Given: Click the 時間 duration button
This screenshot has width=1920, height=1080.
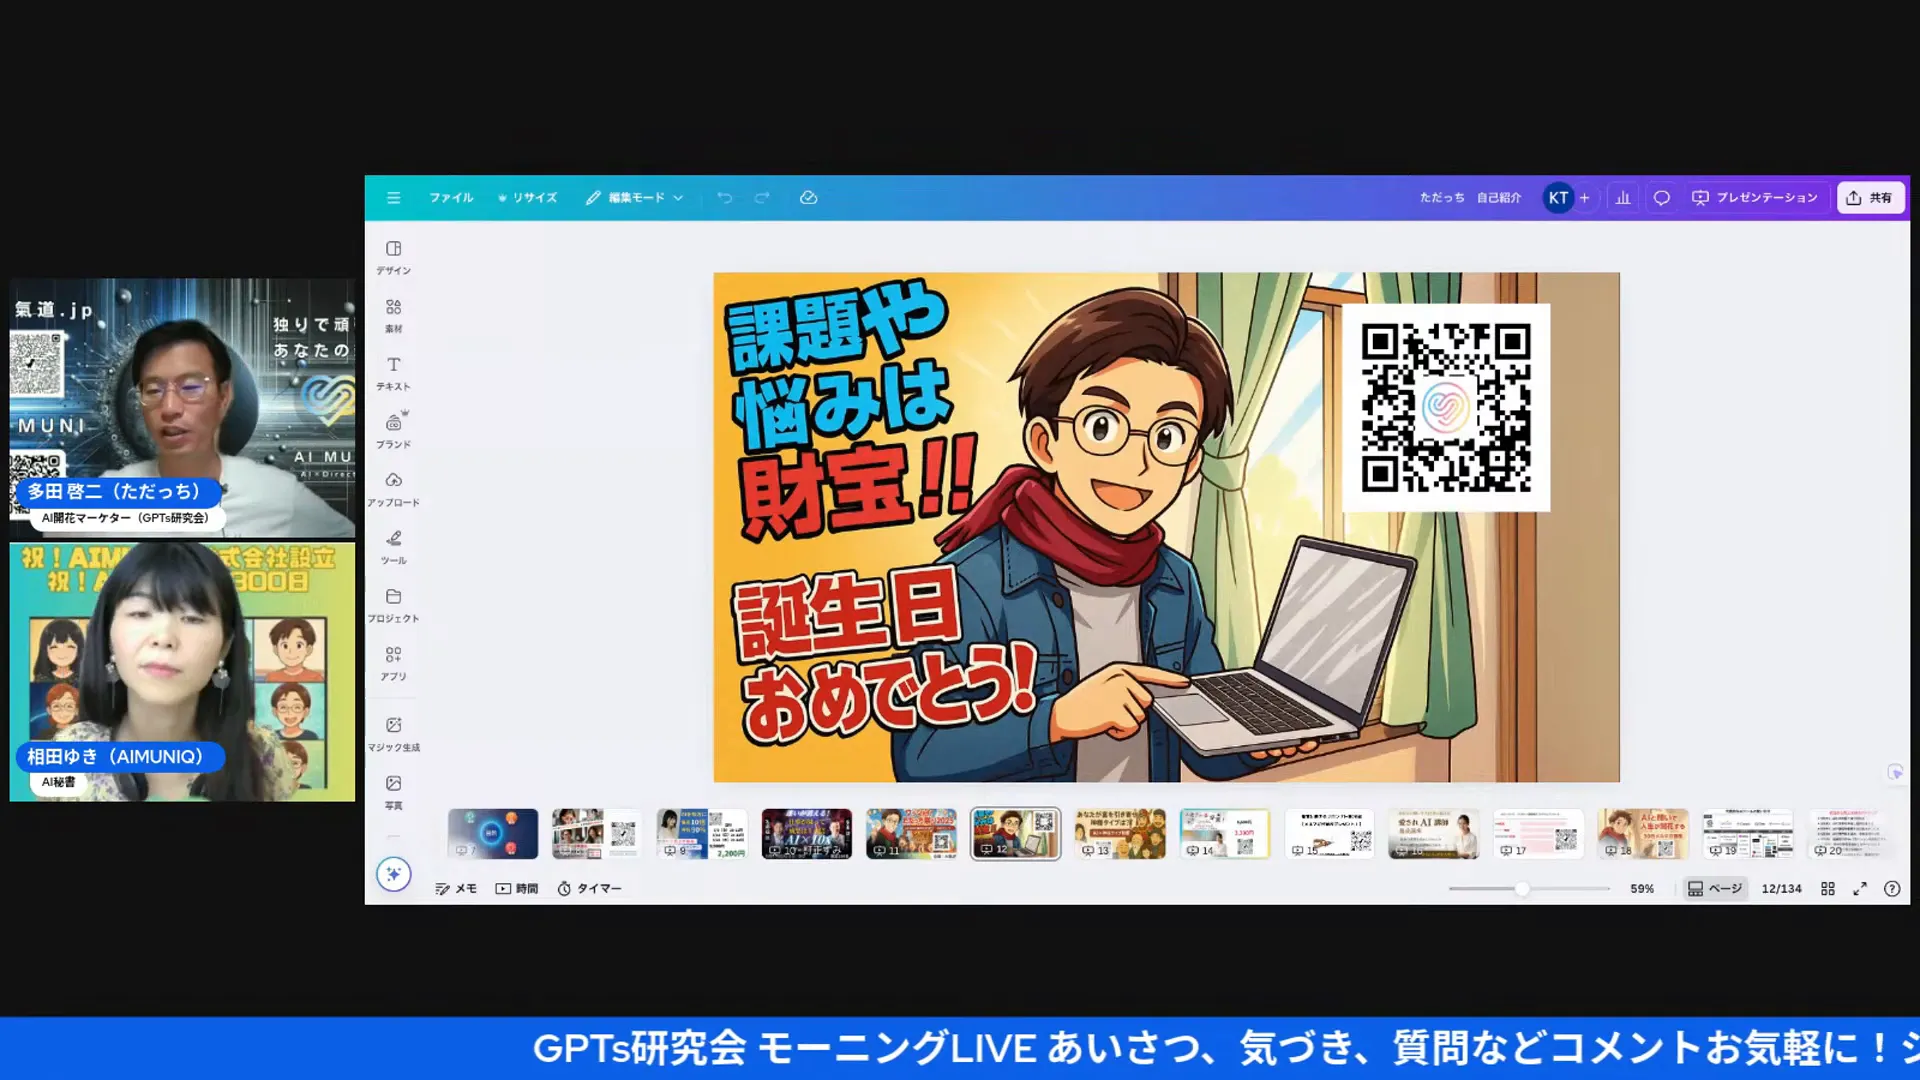Looking at the screenshot, I should 517,888.
